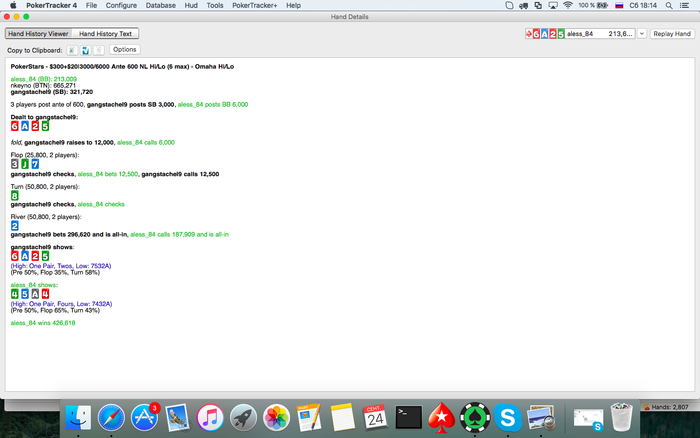Open Calendar from the Dock
The height and width of the screenshot is (438, 700).
coord(375,418)
